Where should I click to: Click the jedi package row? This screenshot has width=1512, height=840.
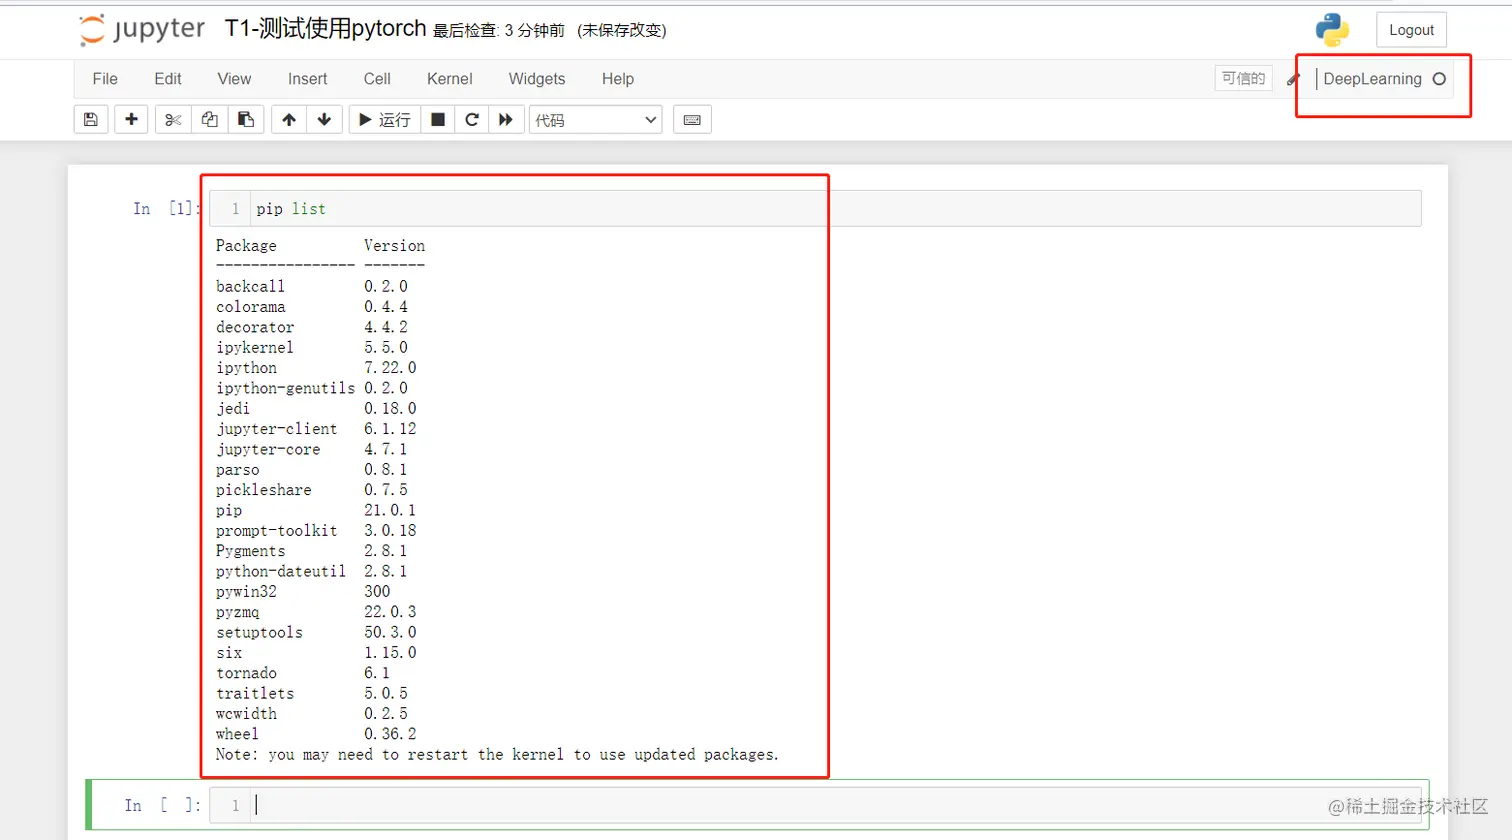[x=316, y=409]
